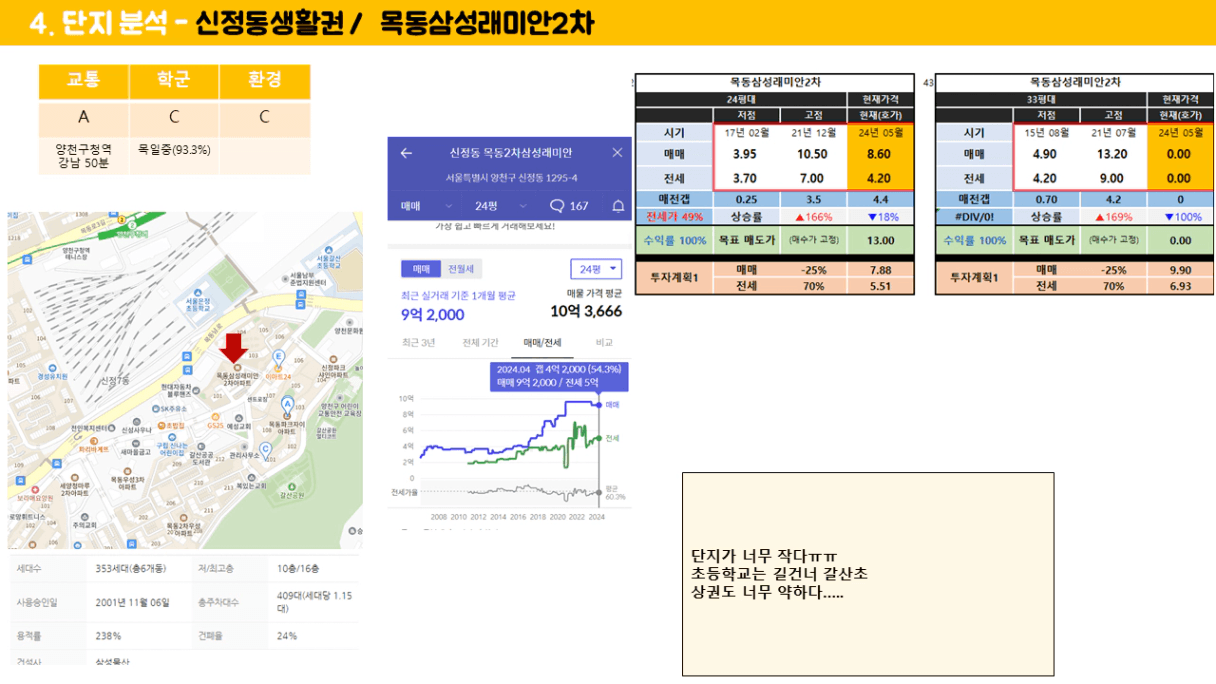Viewport: 1216px width, 684px height.
Task: Click the 2024.04 chart tooltip
Action: (x=560, y=375)
